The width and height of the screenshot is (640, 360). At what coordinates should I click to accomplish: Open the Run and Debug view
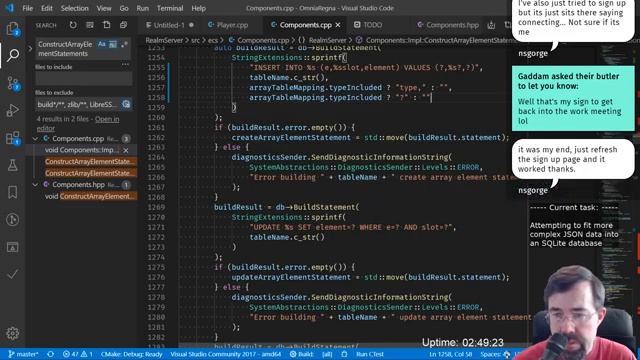click(13, 110)
